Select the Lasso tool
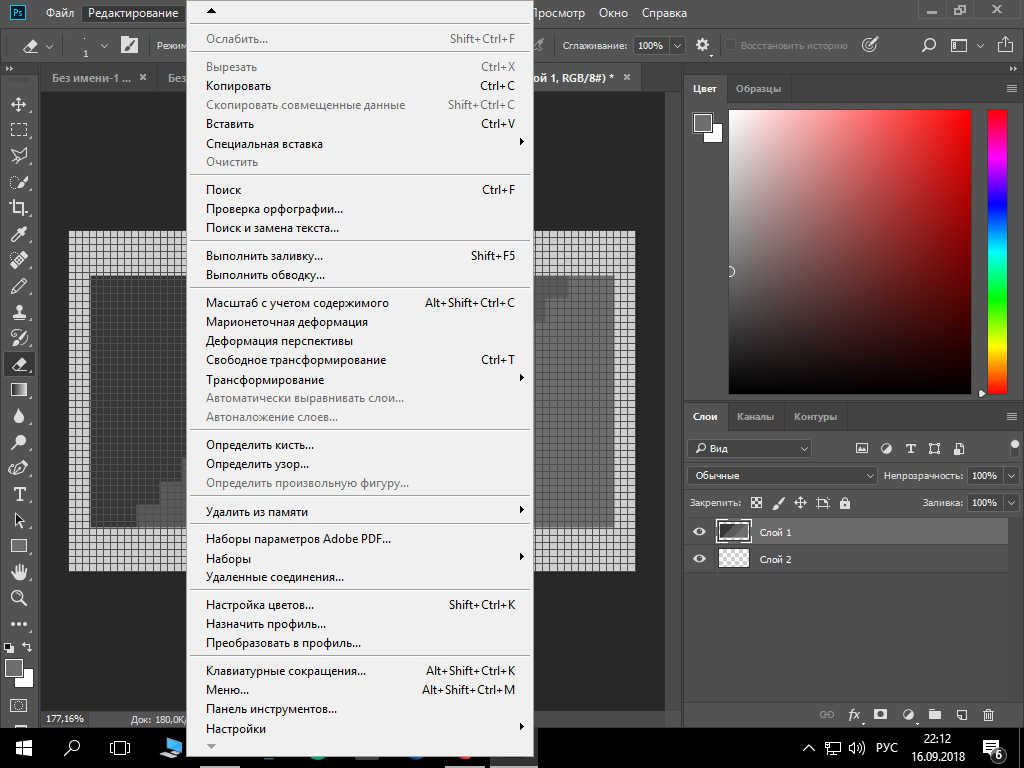1024x768 pixels. [x=18, y=156]
